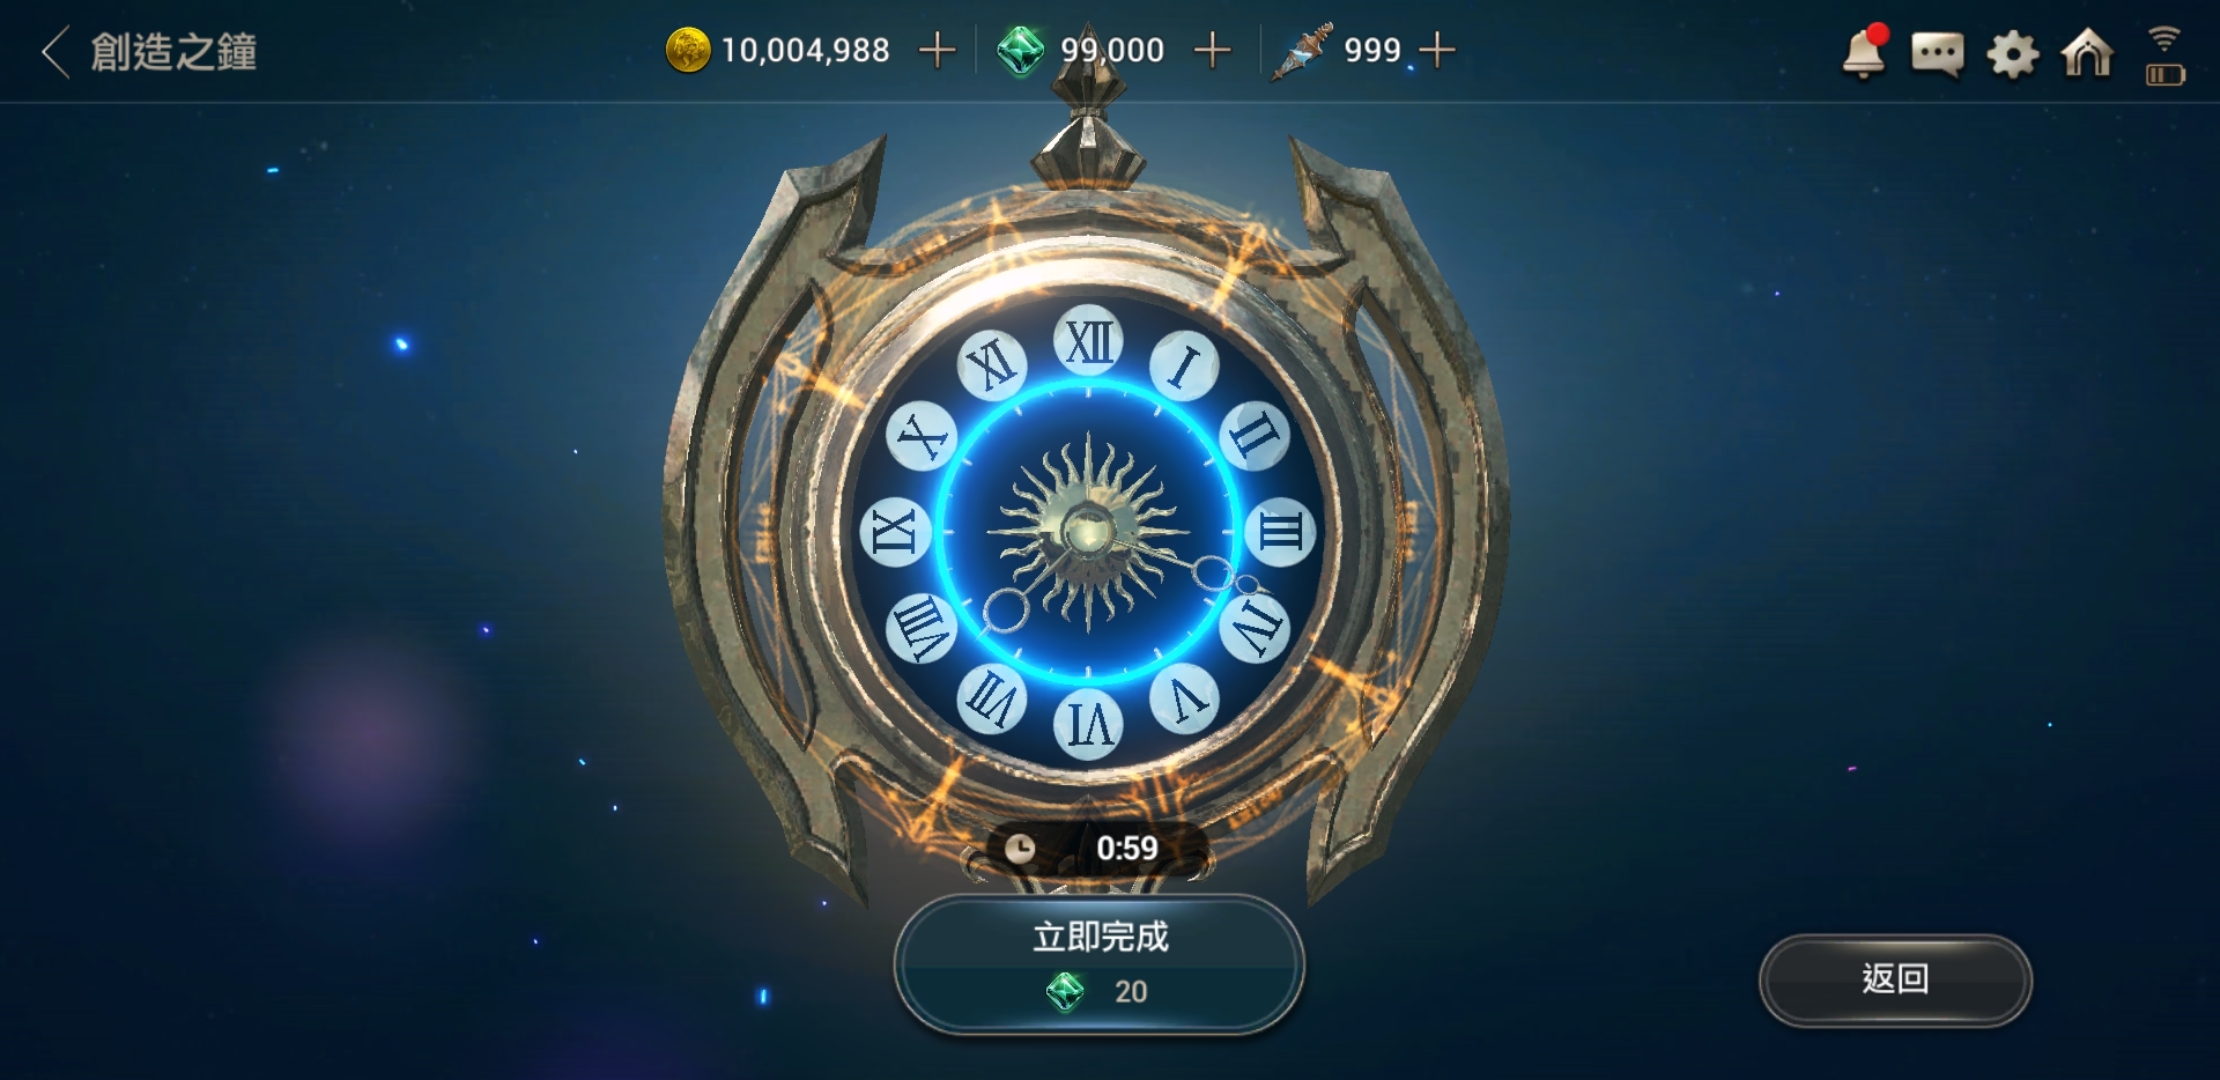This screenshot has height=1080, width=2220.
Task: Tap the back arrow beside 創造之鐘
Action: pos(56,52)
